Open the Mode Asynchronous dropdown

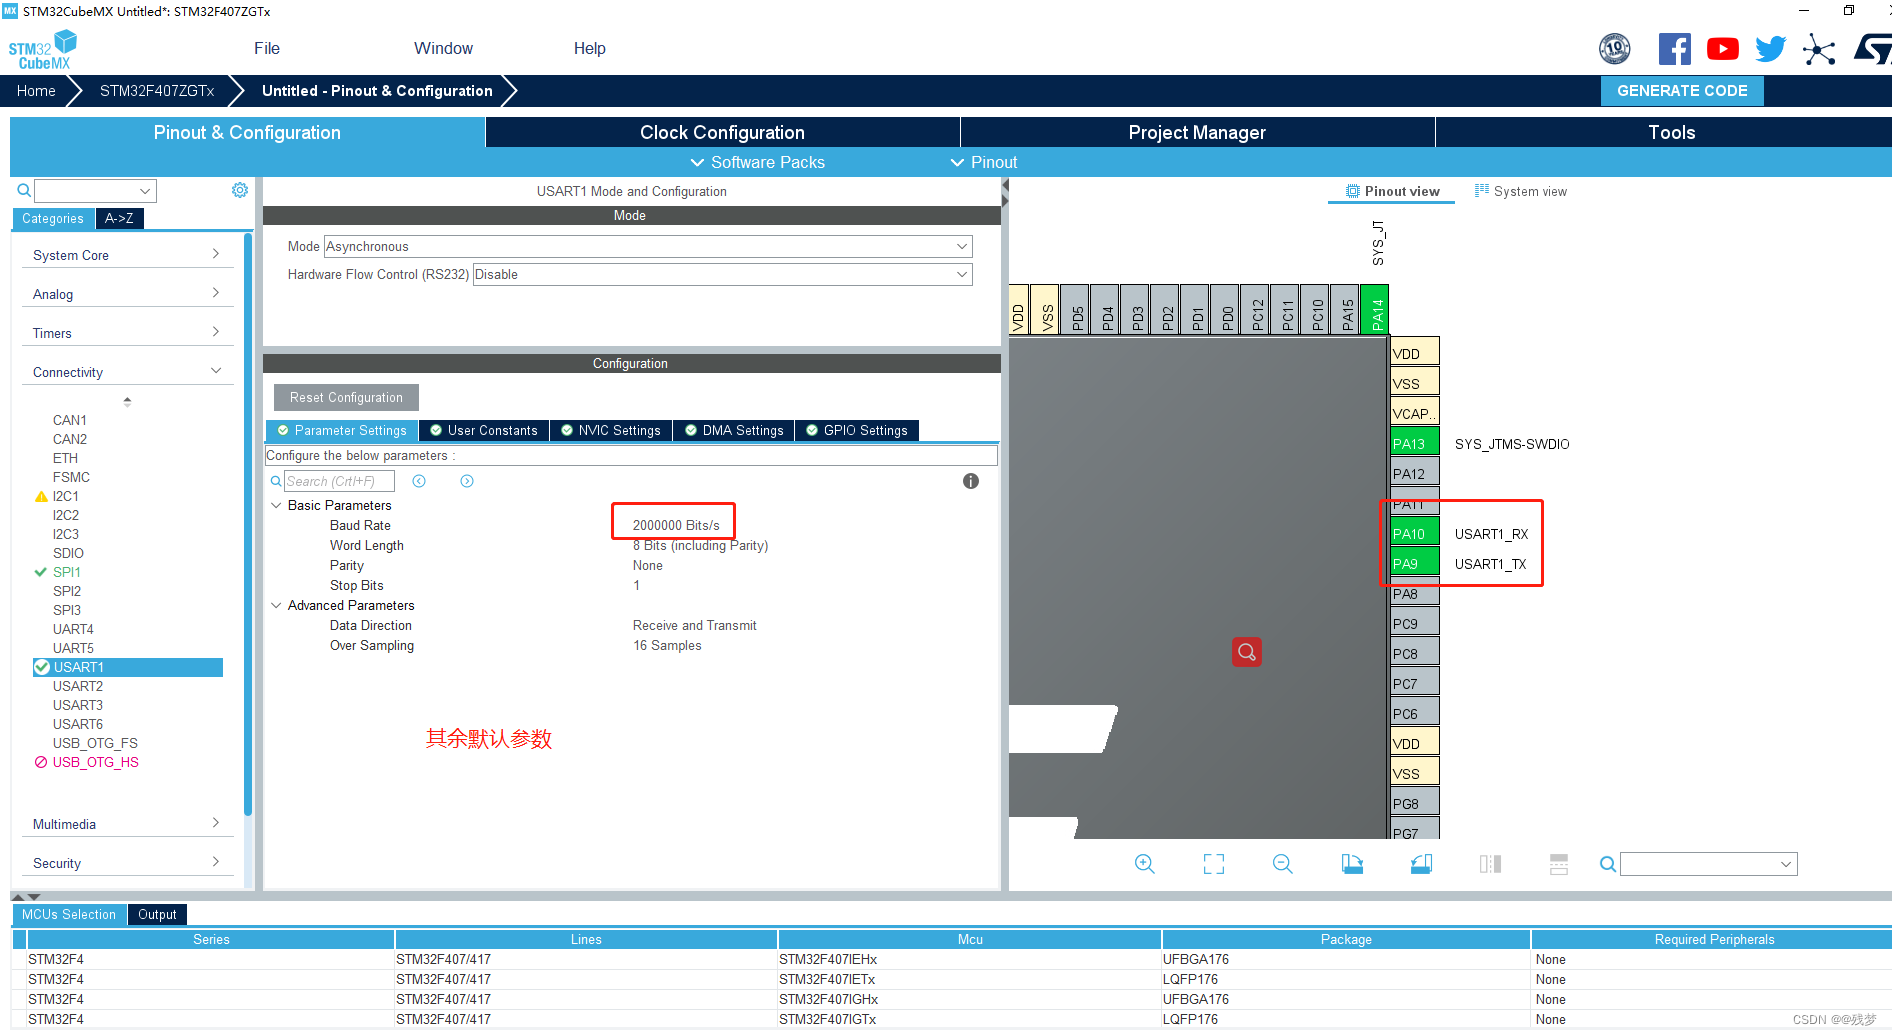[647, 246]
